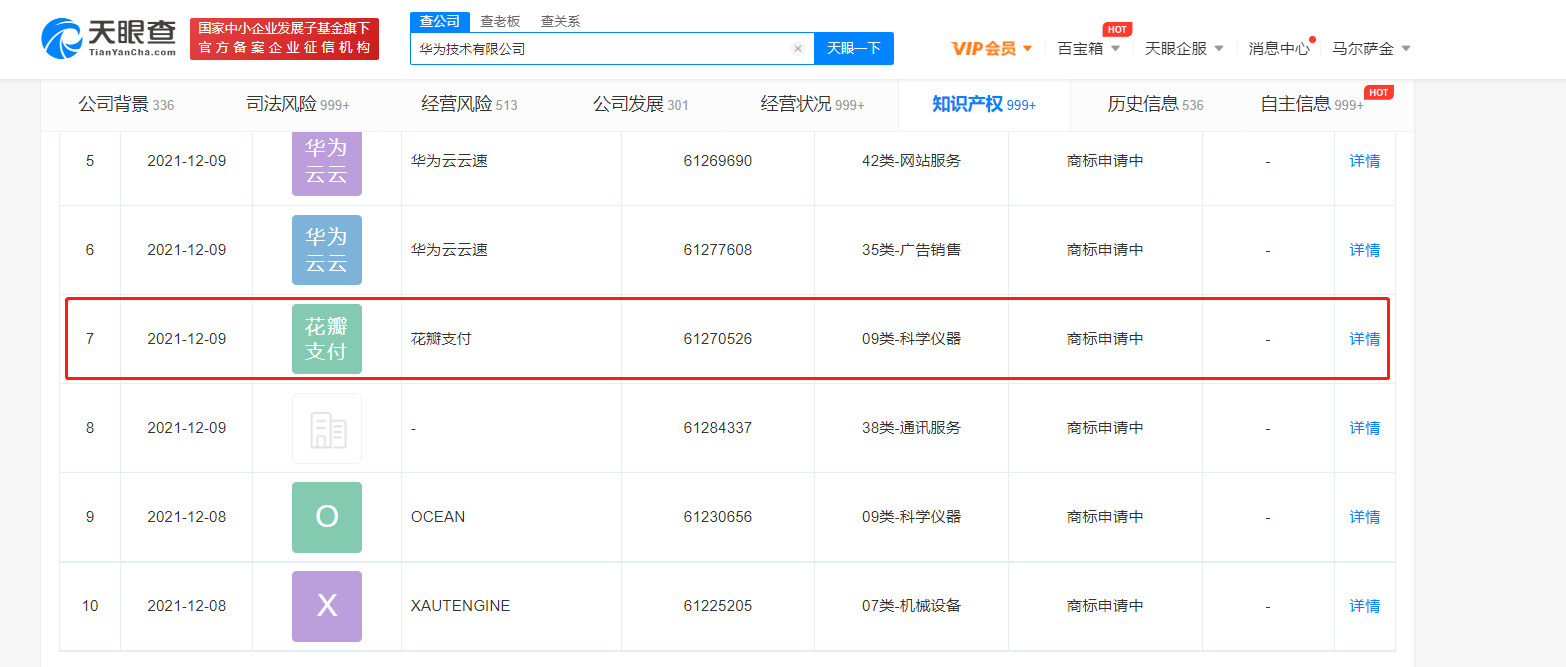Image resolution: width=1566 pixels, height=667 pixels.
Task: Open the 马尔萨金 user menu
Action: point(1371,48)
